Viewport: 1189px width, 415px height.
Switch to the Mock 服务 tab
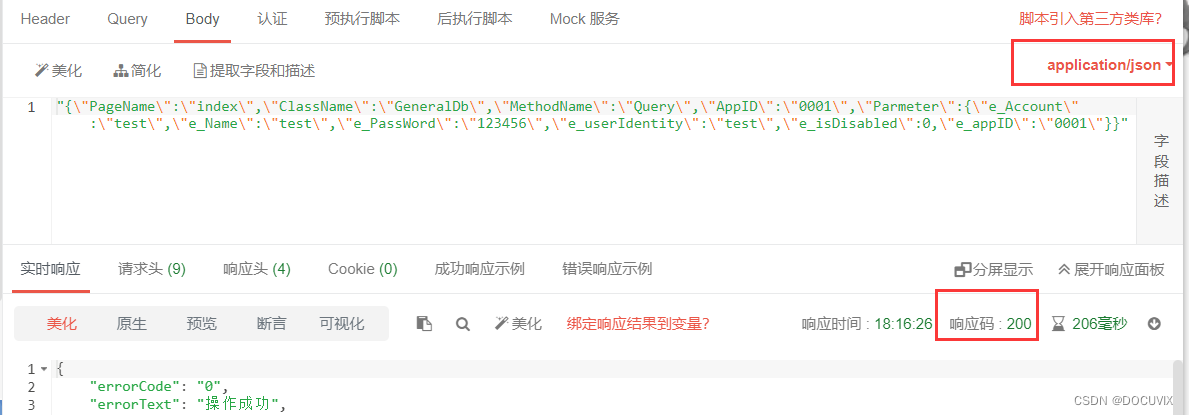585,19
